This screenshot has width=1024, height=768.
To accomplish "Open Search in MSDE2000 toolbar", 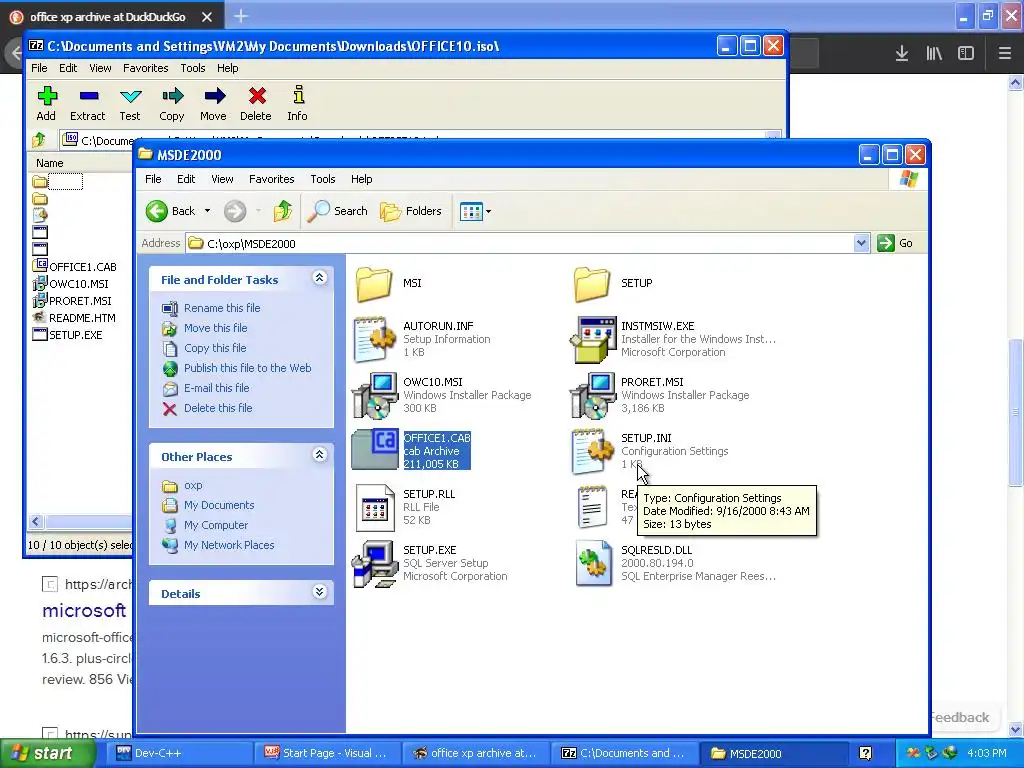I will coord(338,211).
